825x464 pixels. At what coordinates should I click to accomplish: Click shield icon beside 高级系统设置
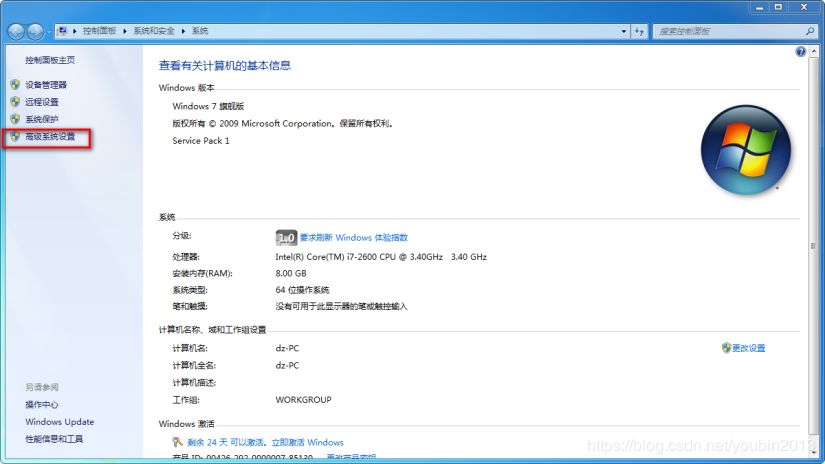pyautogui.click(x=15, y=136)
